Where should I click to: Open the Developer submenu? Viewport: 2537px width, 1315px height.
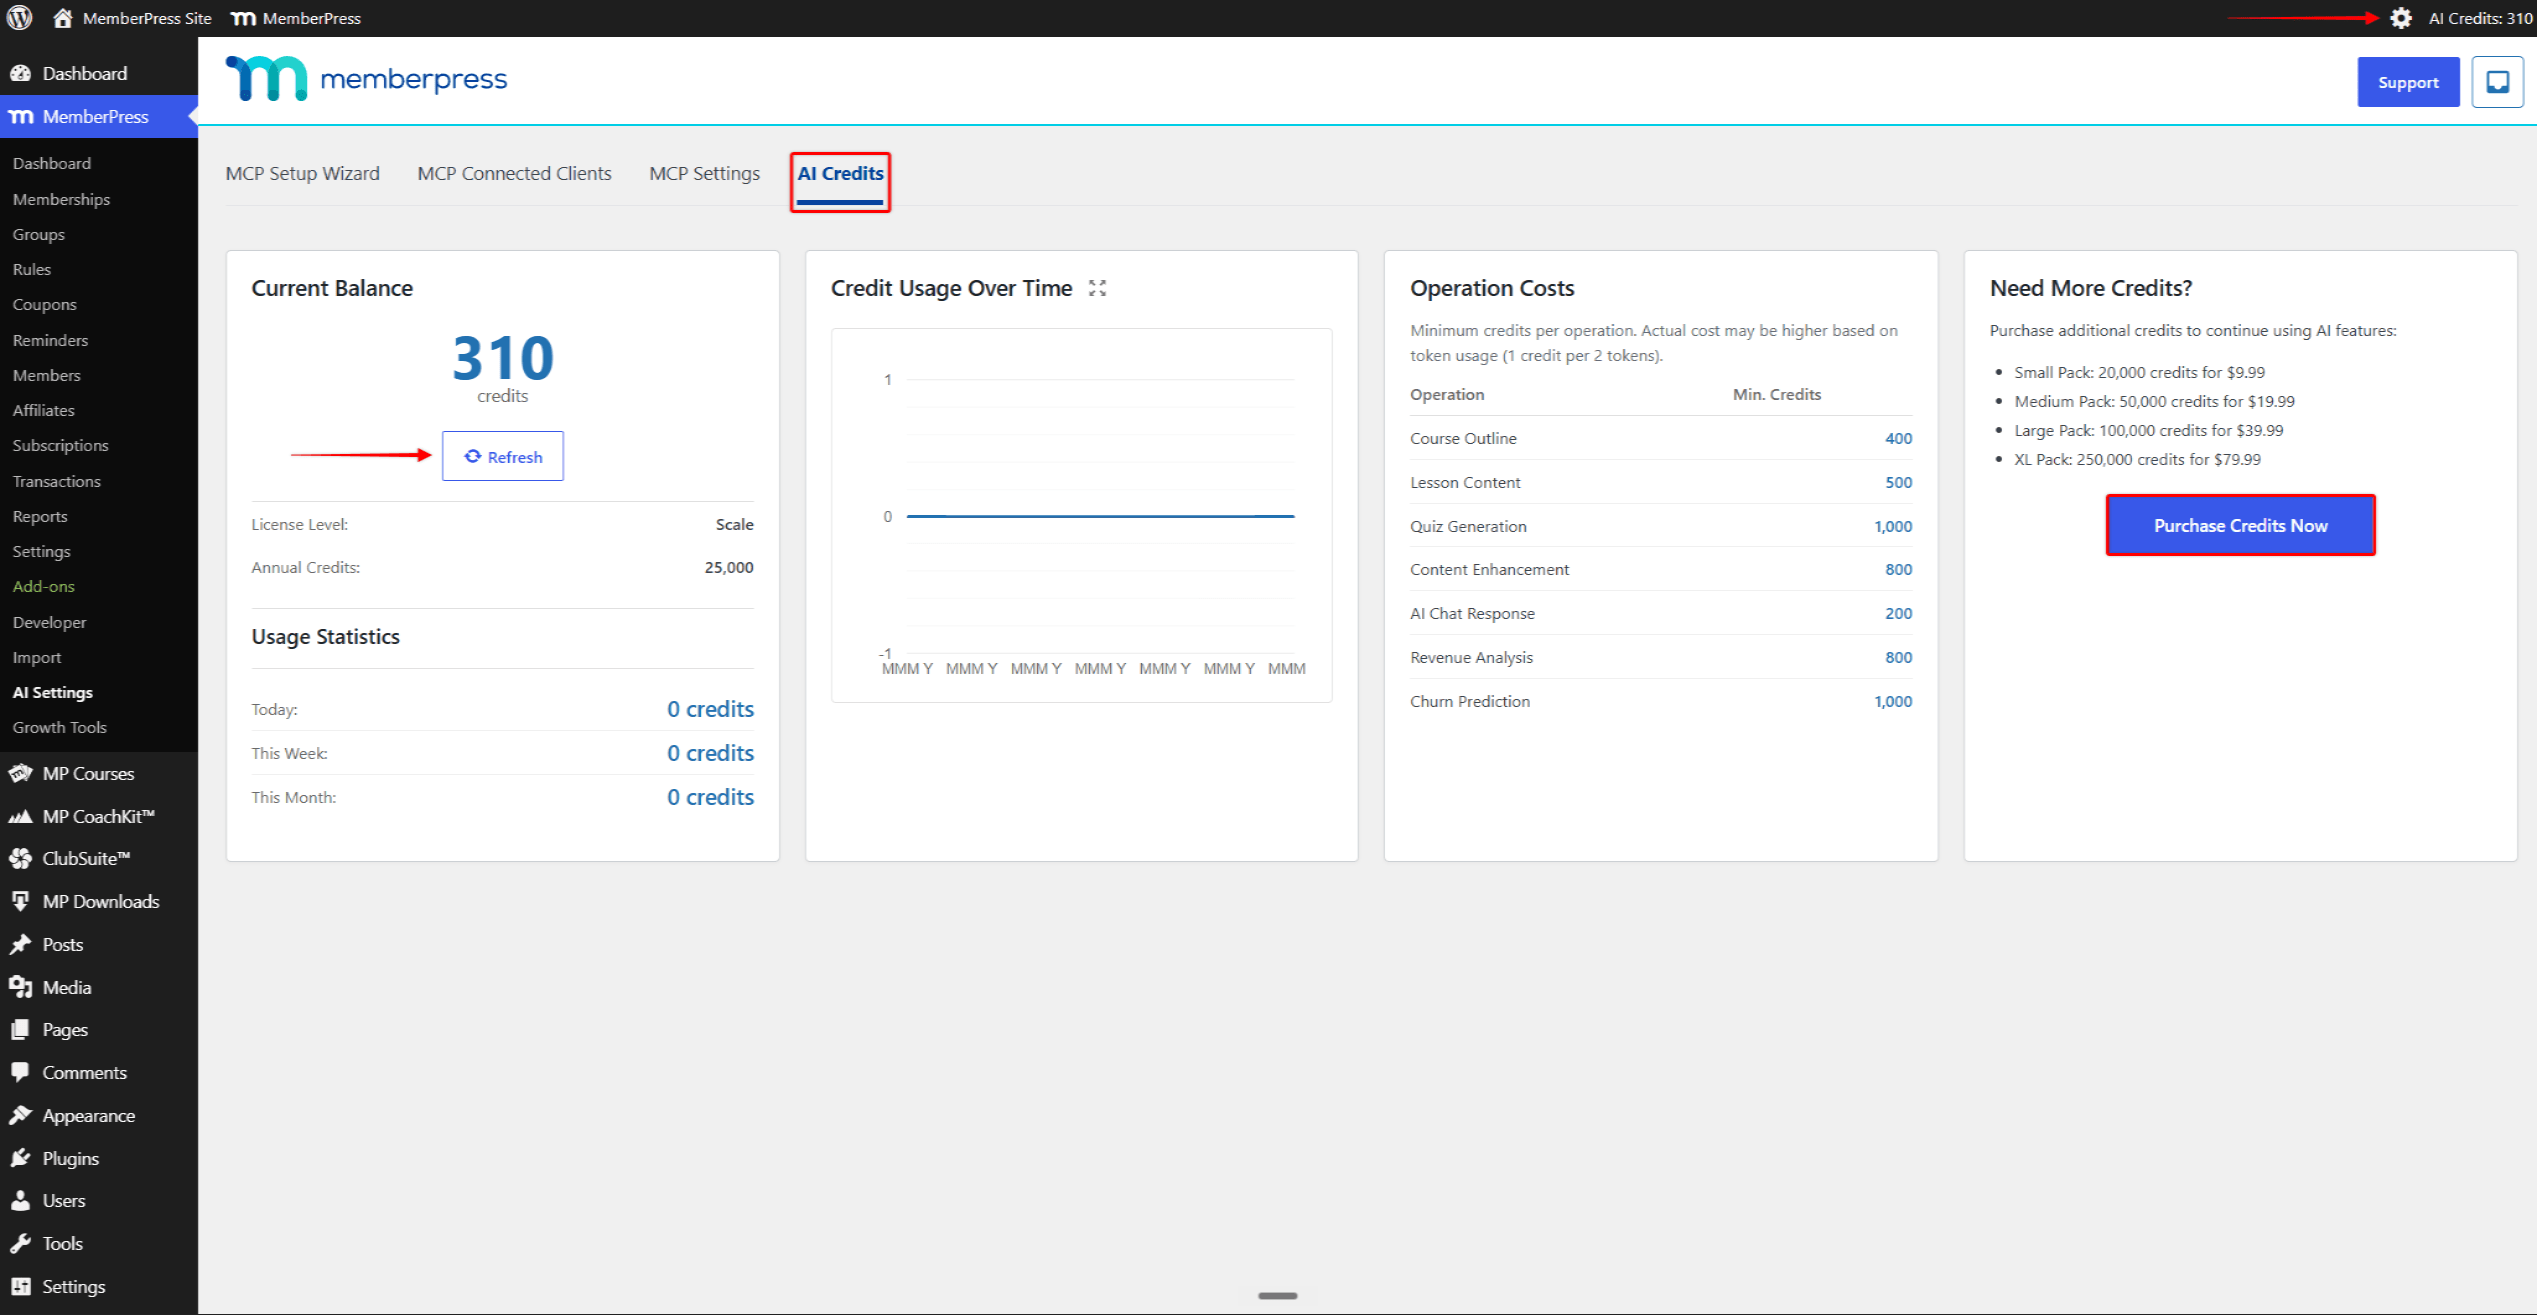tap(49, 622)
